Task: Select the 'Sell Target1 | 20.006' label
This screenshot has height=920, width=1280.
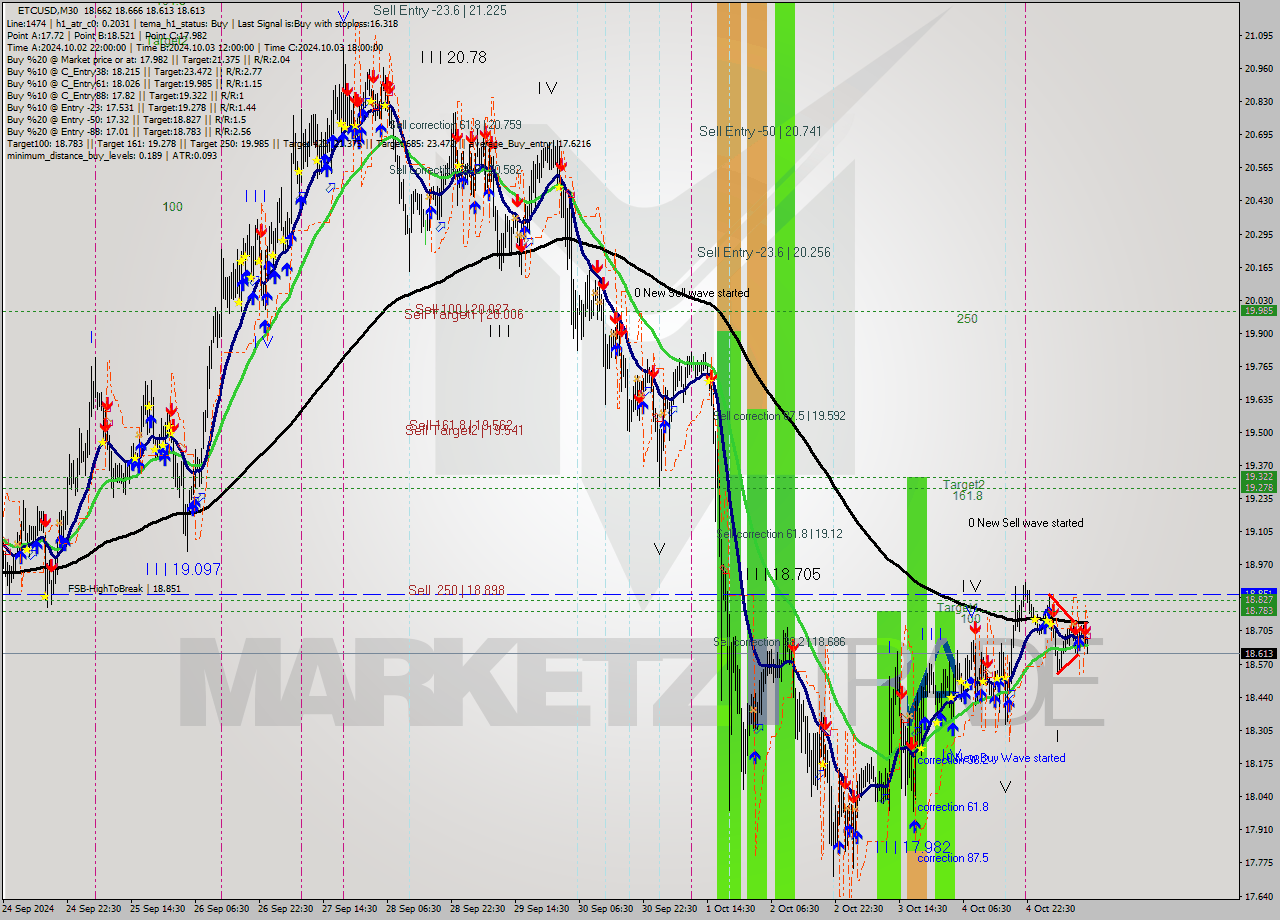Action: point(464,315)
